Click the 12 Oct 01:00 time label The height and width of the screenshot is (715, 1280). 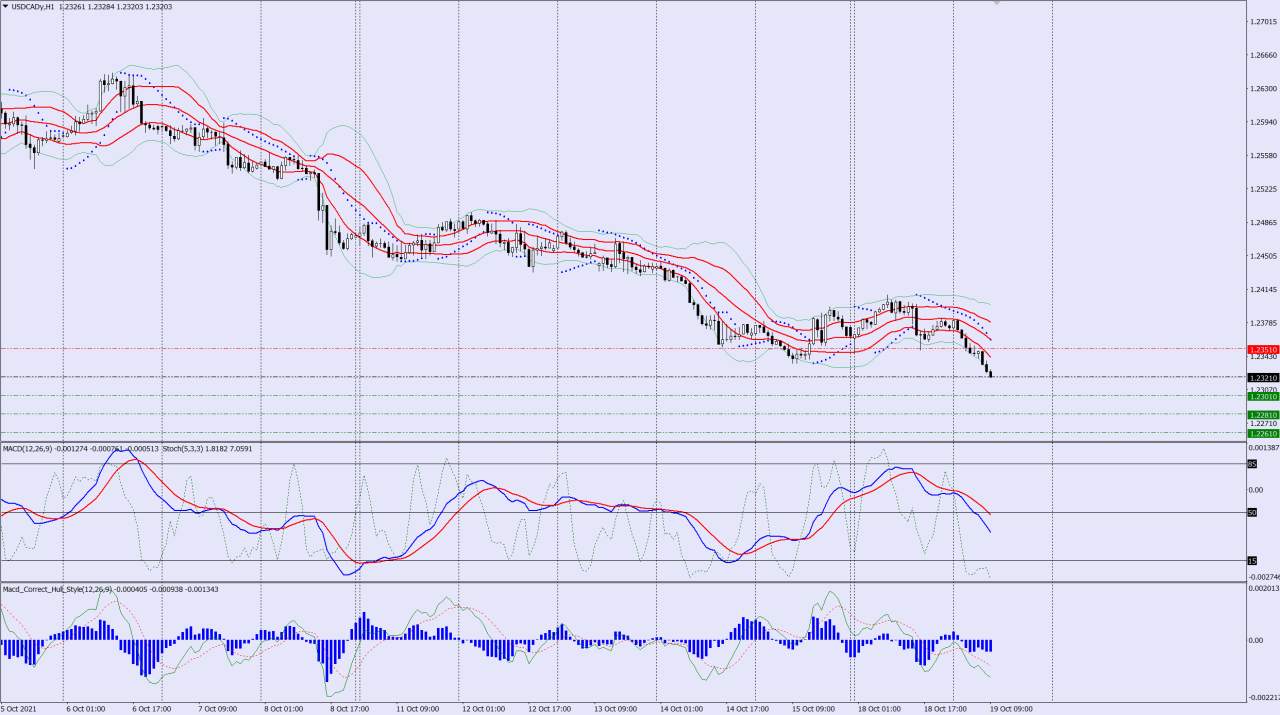point(481,708)
